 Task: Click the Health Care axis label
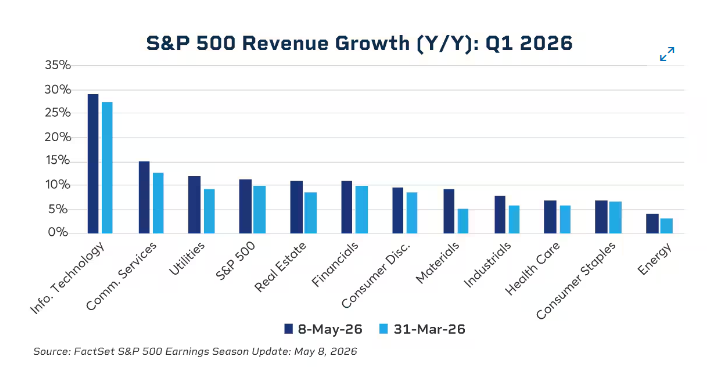532,268
